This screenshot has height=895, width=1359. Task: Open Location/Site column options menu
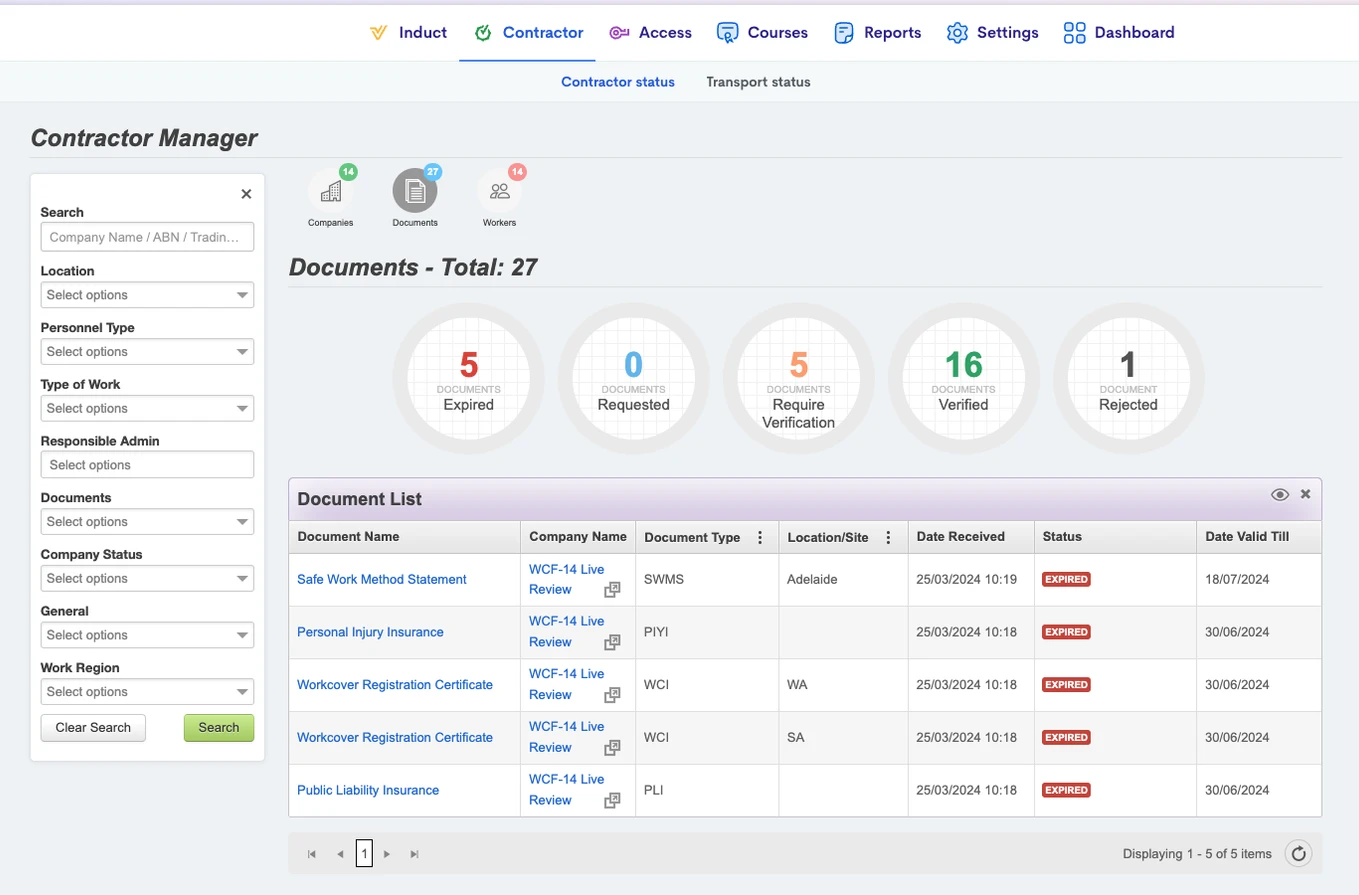(888, 537)
